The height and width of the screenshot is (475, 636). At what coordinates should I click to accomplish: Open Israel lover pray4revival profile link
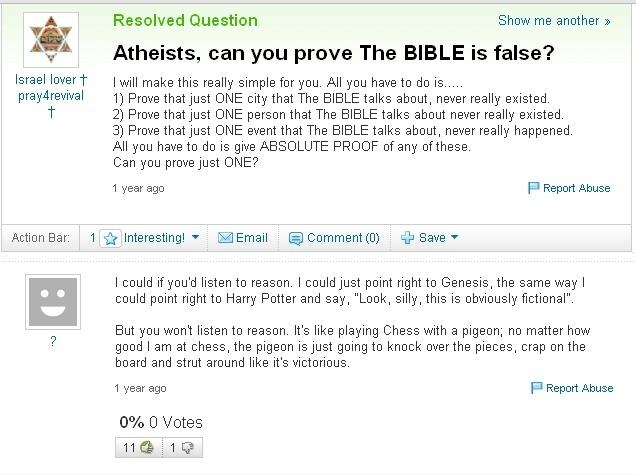point(50,87)
